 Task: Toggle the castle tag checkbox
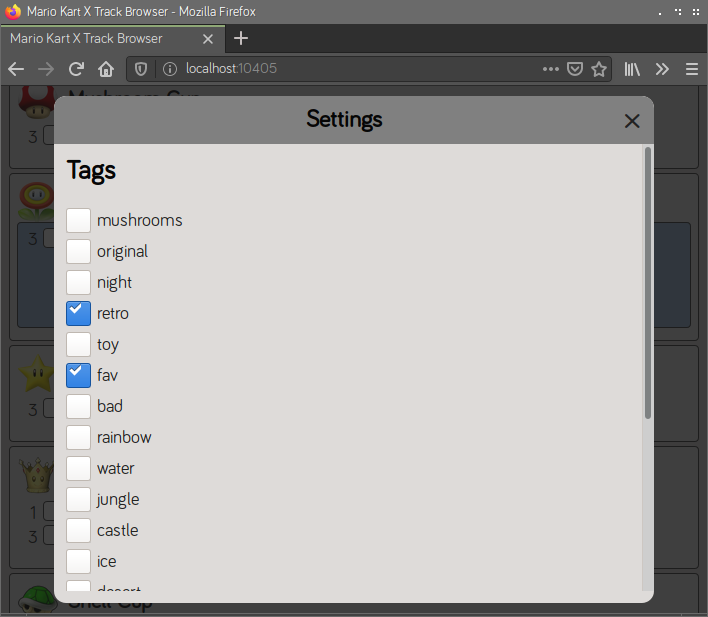click(79, 530)
